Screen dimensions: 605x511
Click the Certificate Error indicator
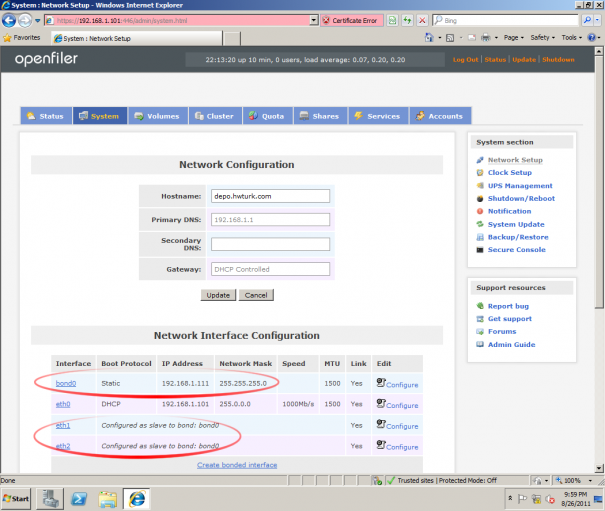click(352, 20)
